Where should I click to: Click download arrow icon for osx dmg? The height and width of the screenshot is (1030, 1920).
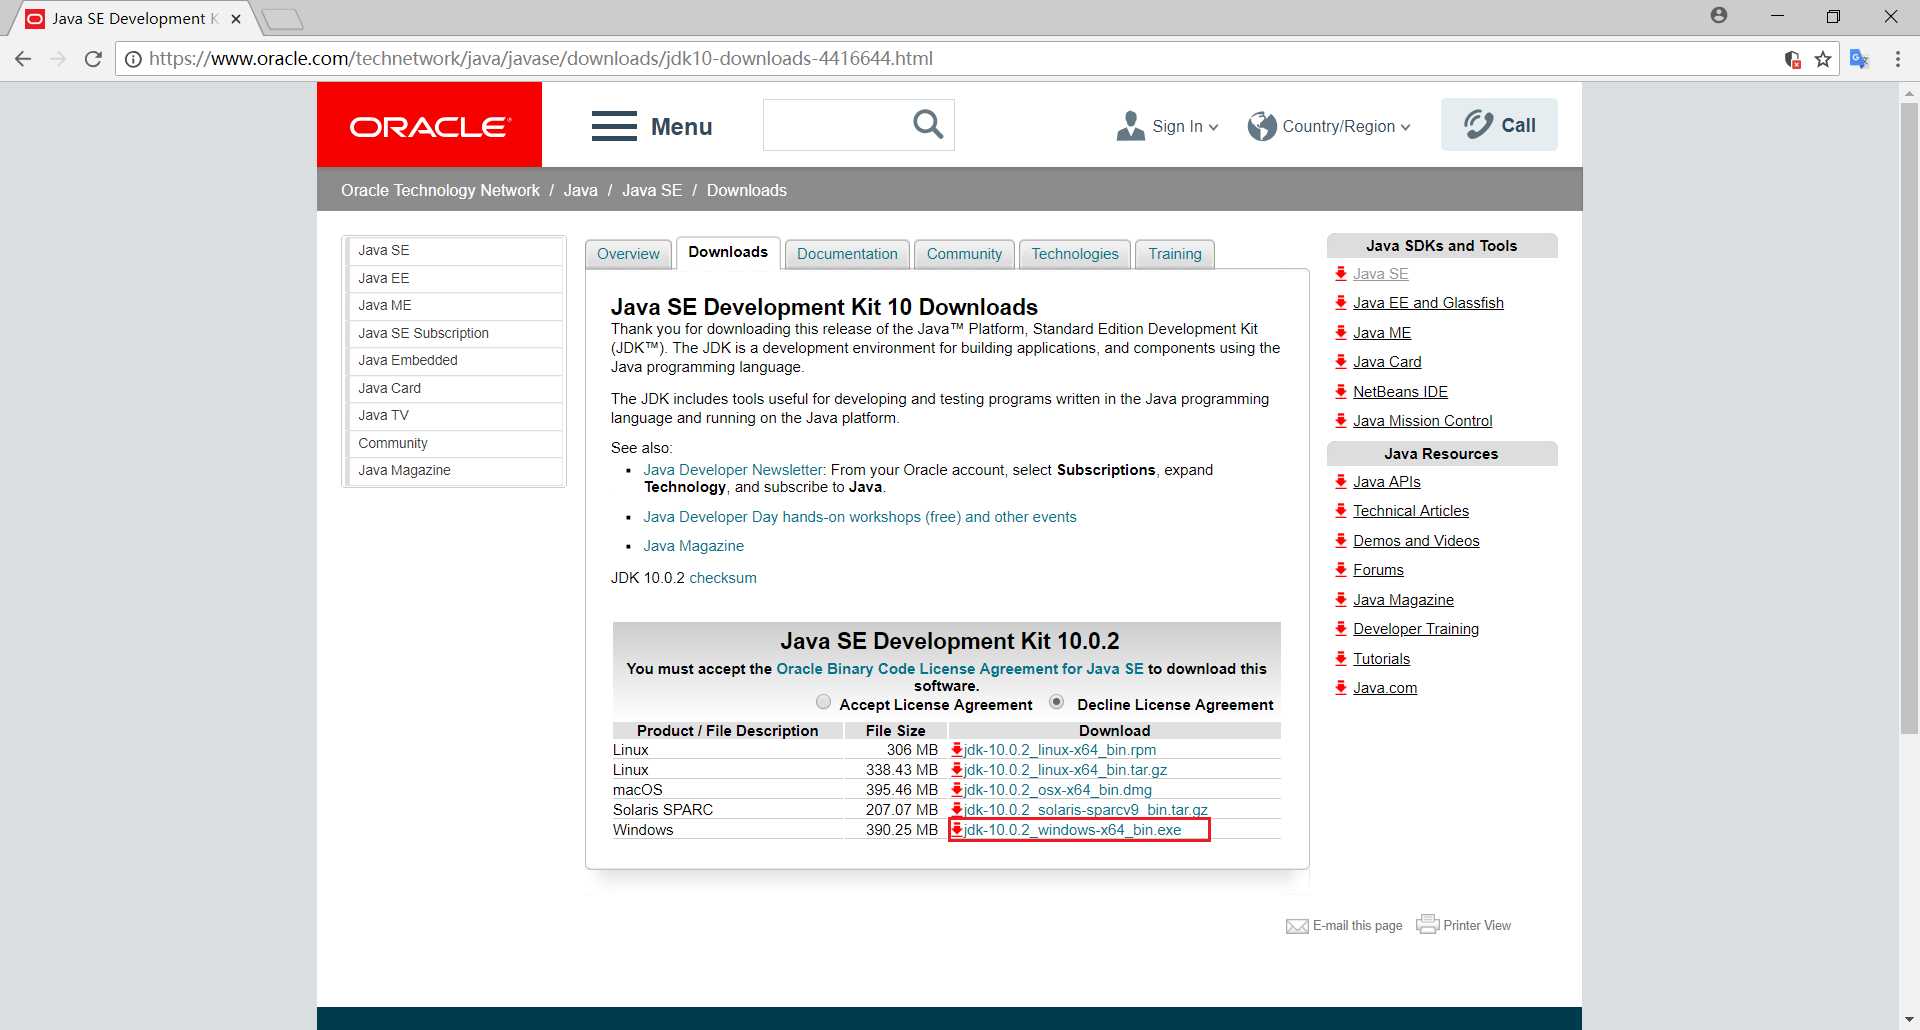(x=957, y=789)
